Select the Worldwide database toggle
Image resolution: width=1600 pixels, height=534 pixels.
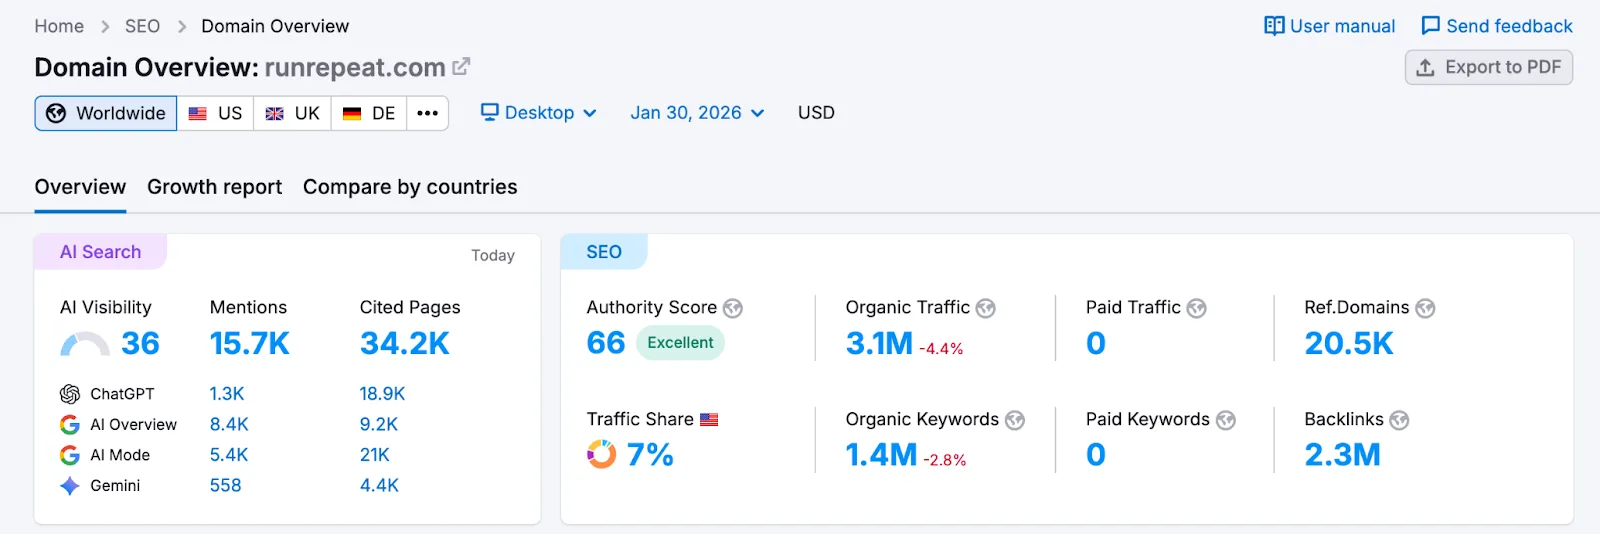pyautogui.click(x=106, y=113)
